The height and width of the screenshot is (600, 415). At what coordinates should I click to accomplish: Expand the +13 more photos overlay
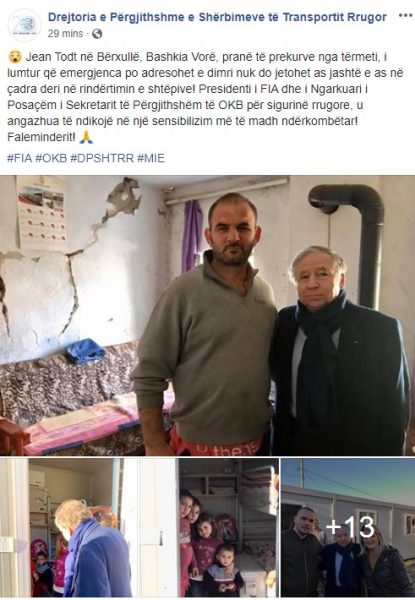point(348,528)
